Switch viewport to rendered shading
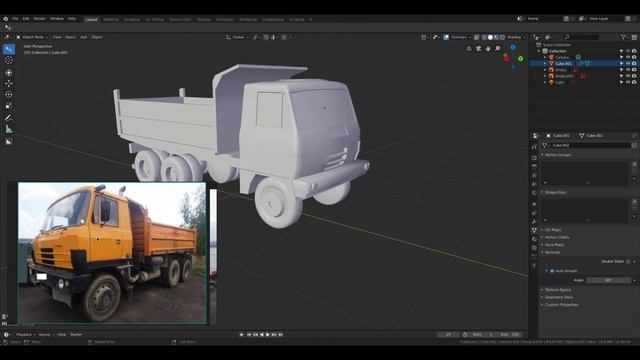The width and height of the screenshot is (640, 360). pyautogui.click(x=502, y=37)
